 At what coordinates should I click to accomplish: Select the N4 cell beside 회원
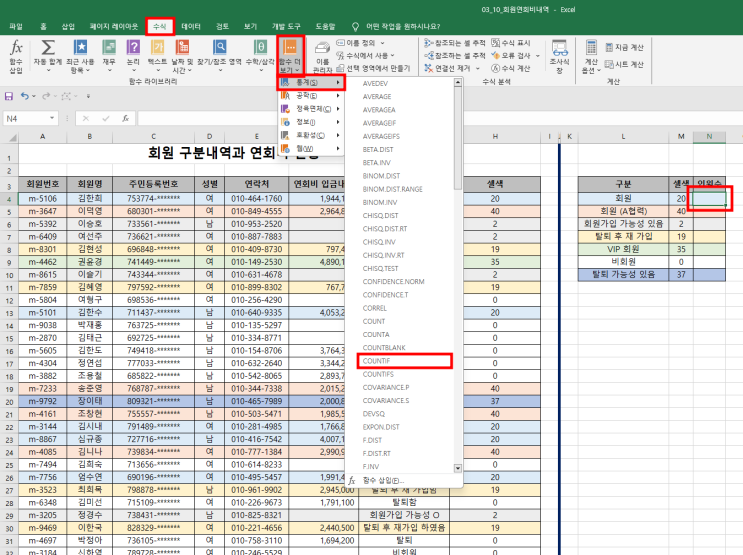click(x=709, y=198)
